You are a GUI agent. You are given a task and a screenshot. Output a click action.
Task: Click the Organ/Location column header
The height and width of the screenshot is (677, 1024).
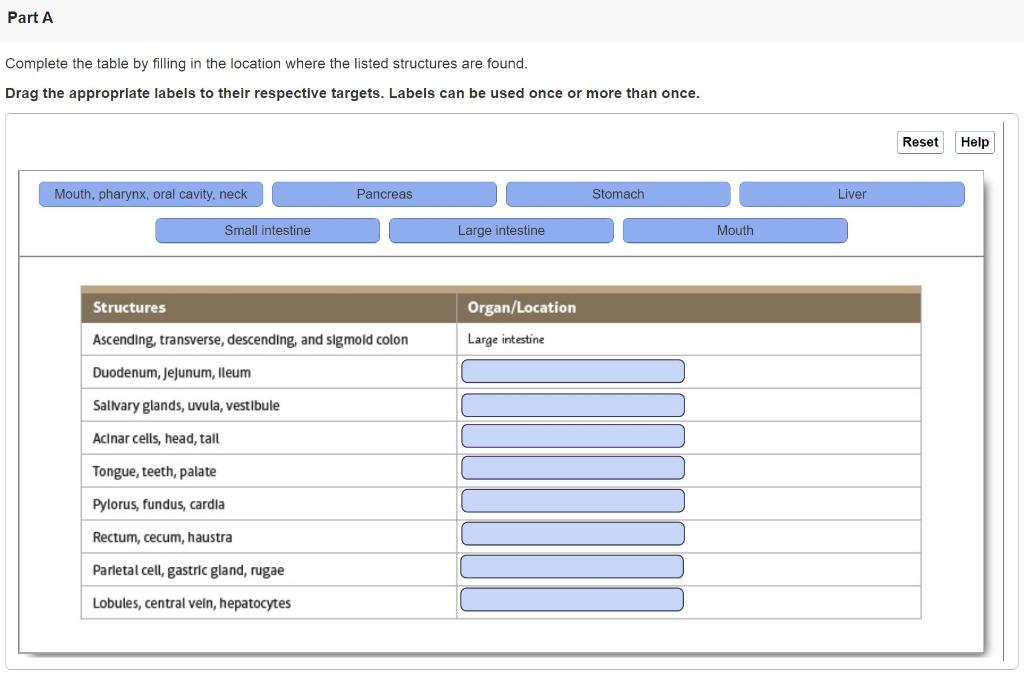(521, 307)
